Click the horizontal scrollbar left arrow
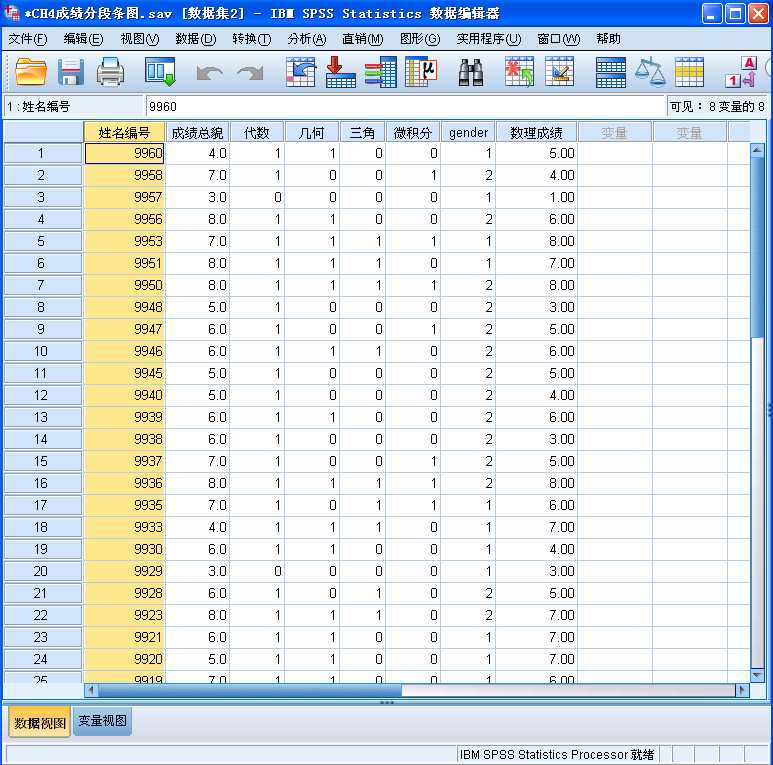The image size is (773, 765). (91, 690)
